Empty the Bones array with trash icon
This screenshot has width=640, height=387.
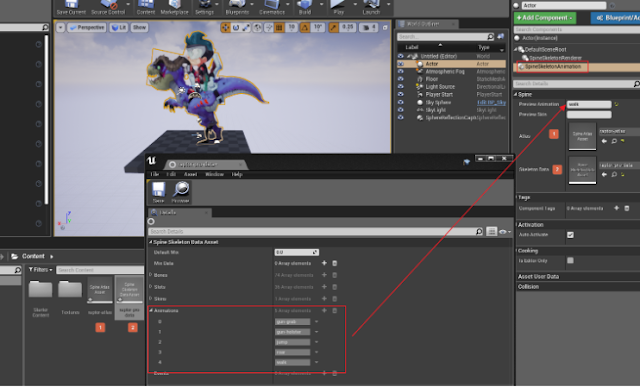(x=334, y=275)
